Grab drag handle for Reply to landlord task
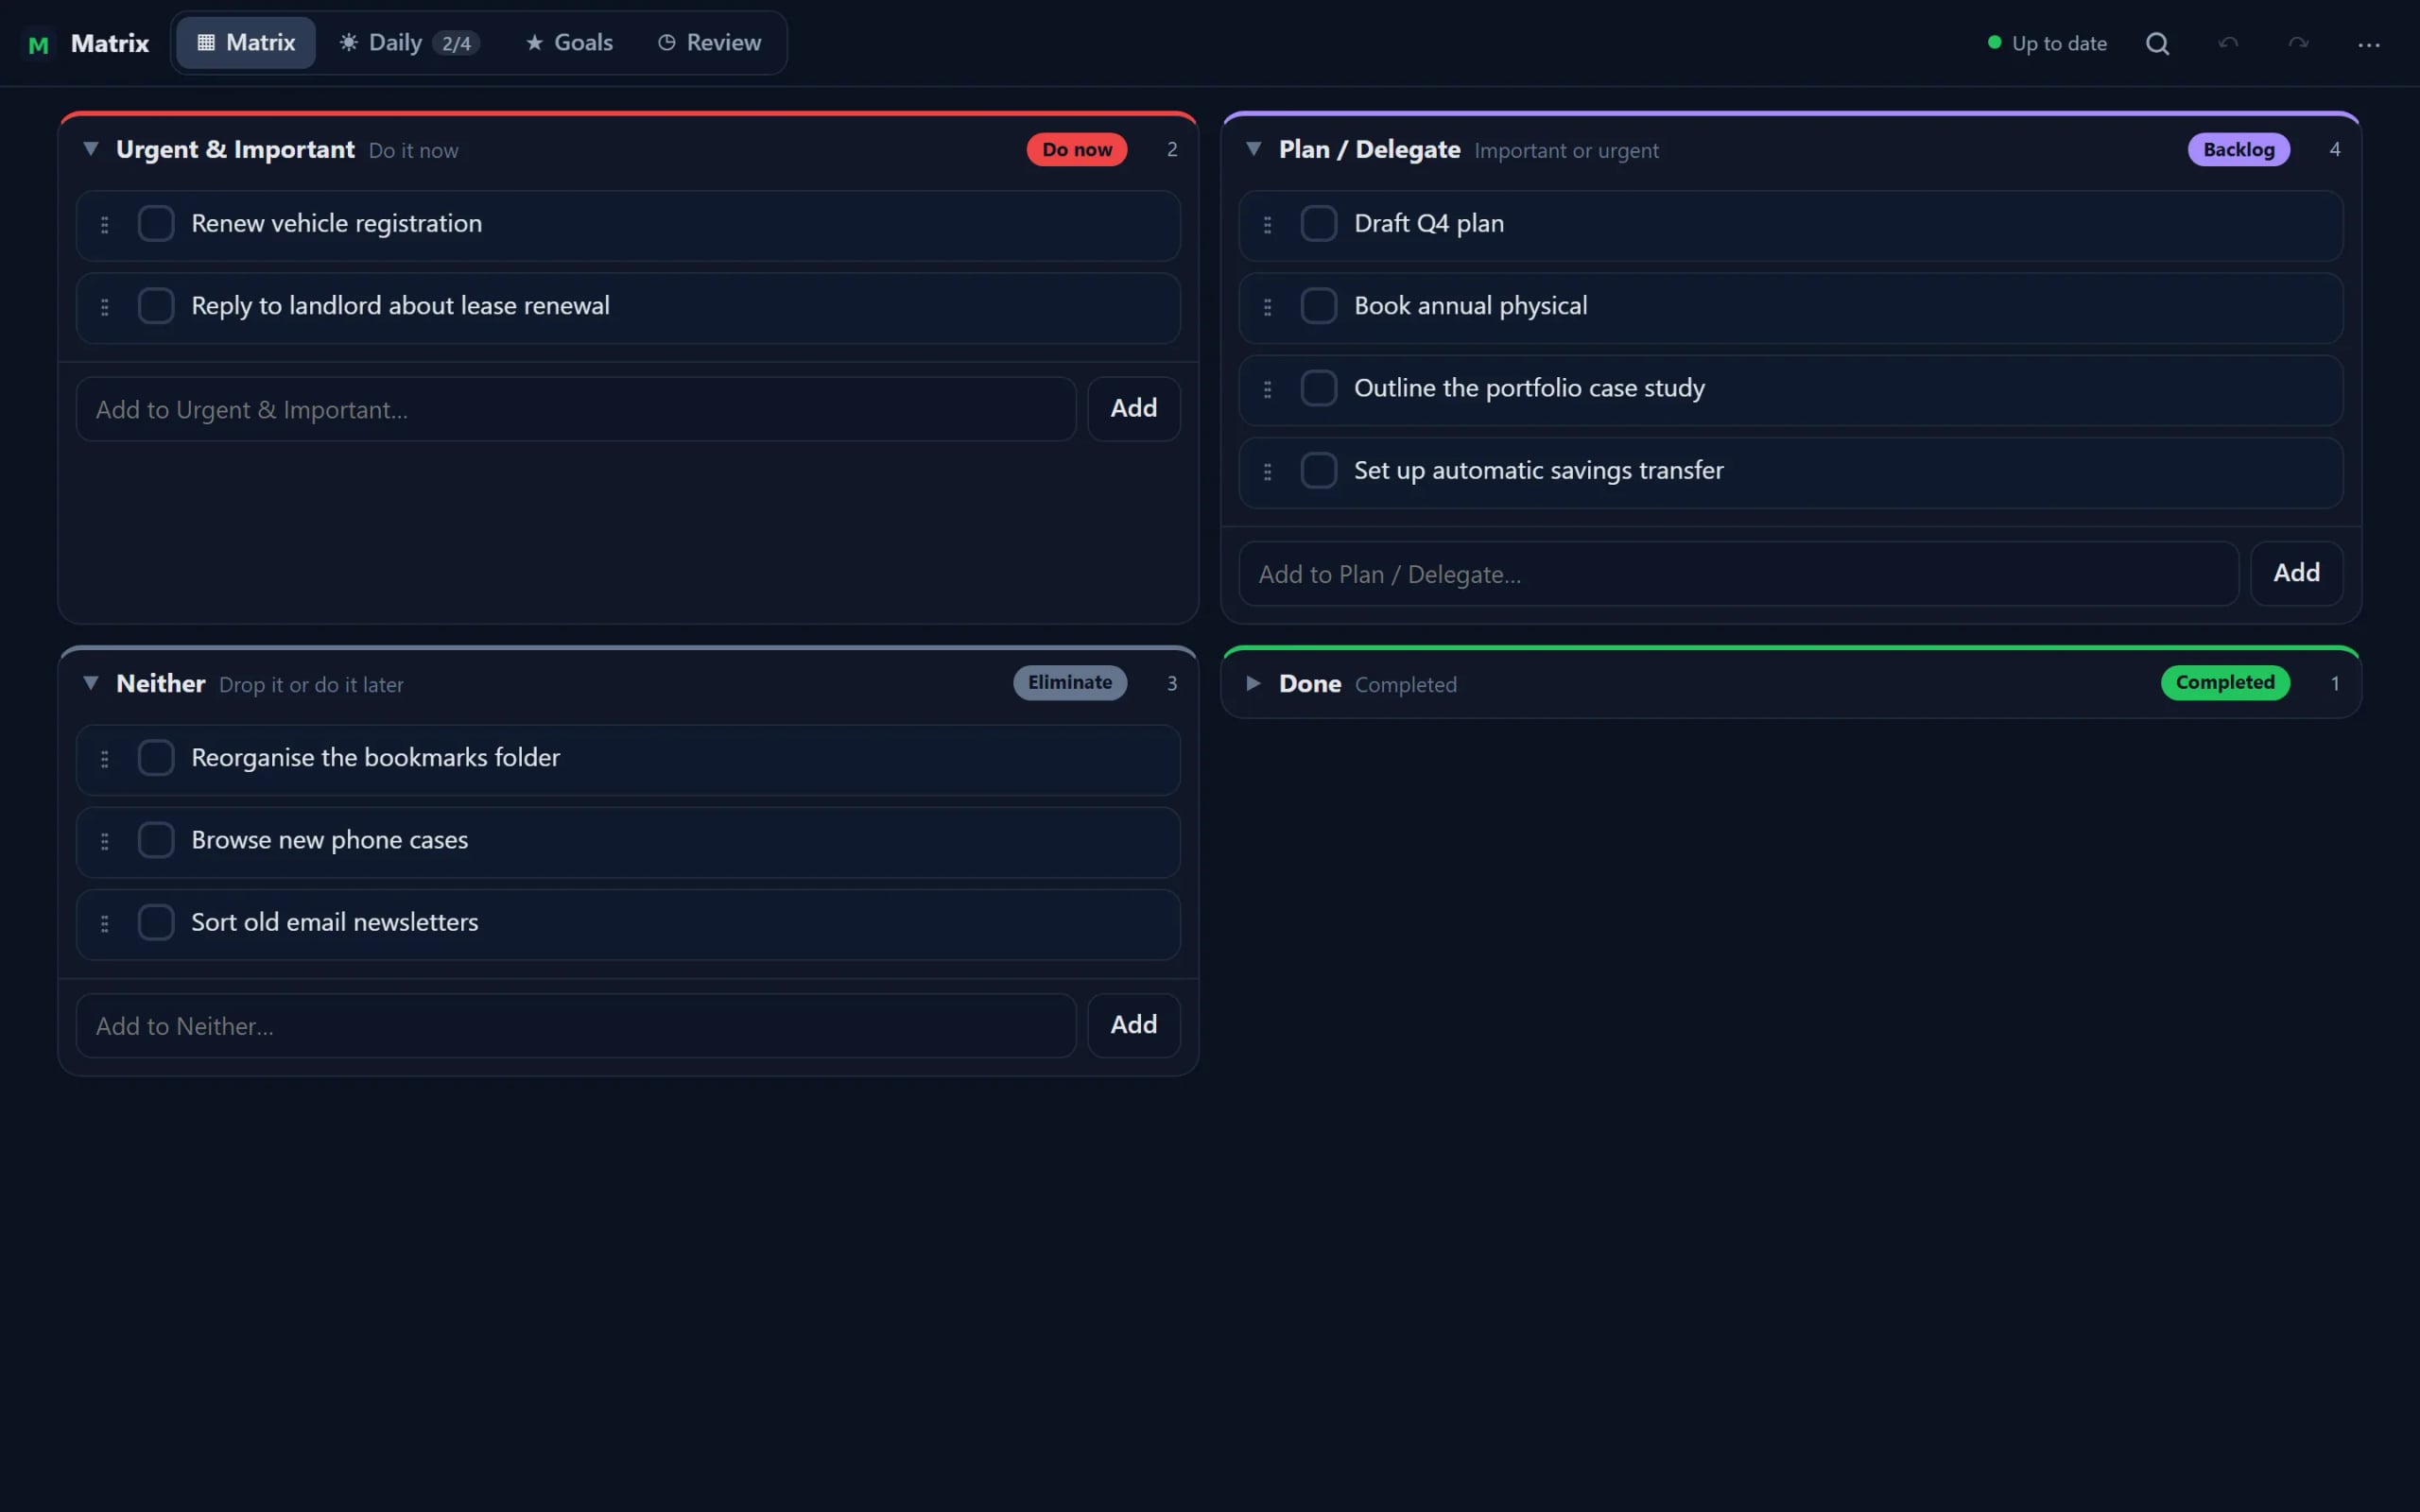The height and width of the screenshot is (1512, 2420). pos(104,307)
